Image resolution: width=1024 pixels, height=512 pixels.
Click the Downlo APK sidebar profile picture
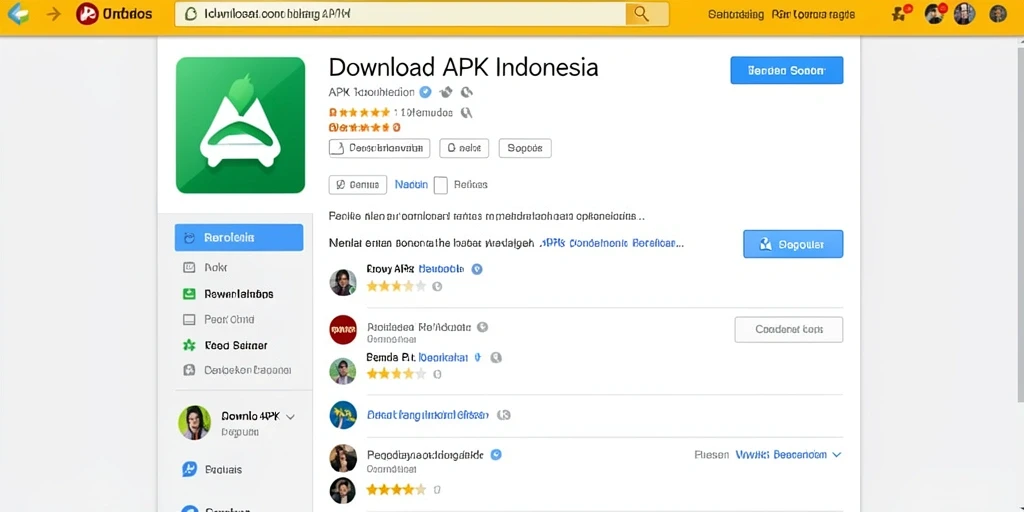tap(195, 423)
